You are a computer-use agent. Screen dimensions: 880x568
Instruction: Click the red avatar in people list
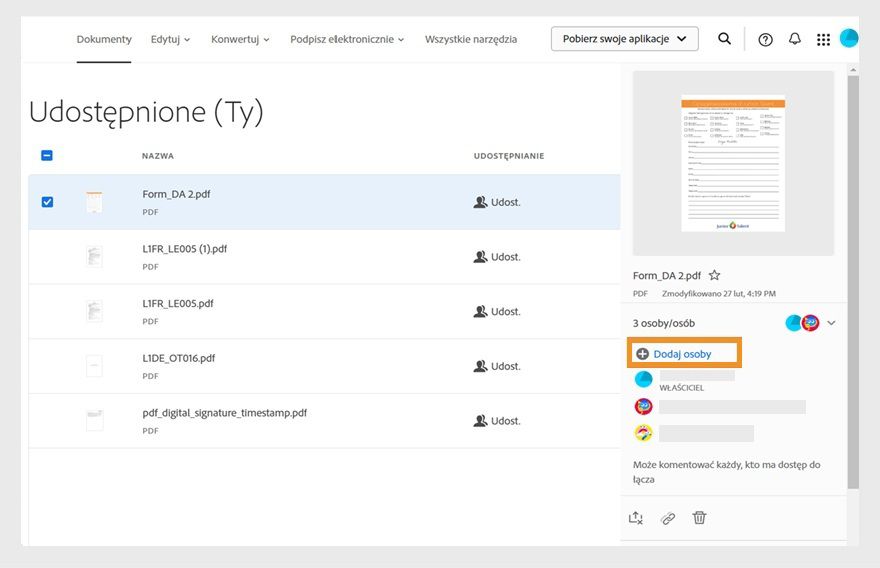(x=643, y=406)
